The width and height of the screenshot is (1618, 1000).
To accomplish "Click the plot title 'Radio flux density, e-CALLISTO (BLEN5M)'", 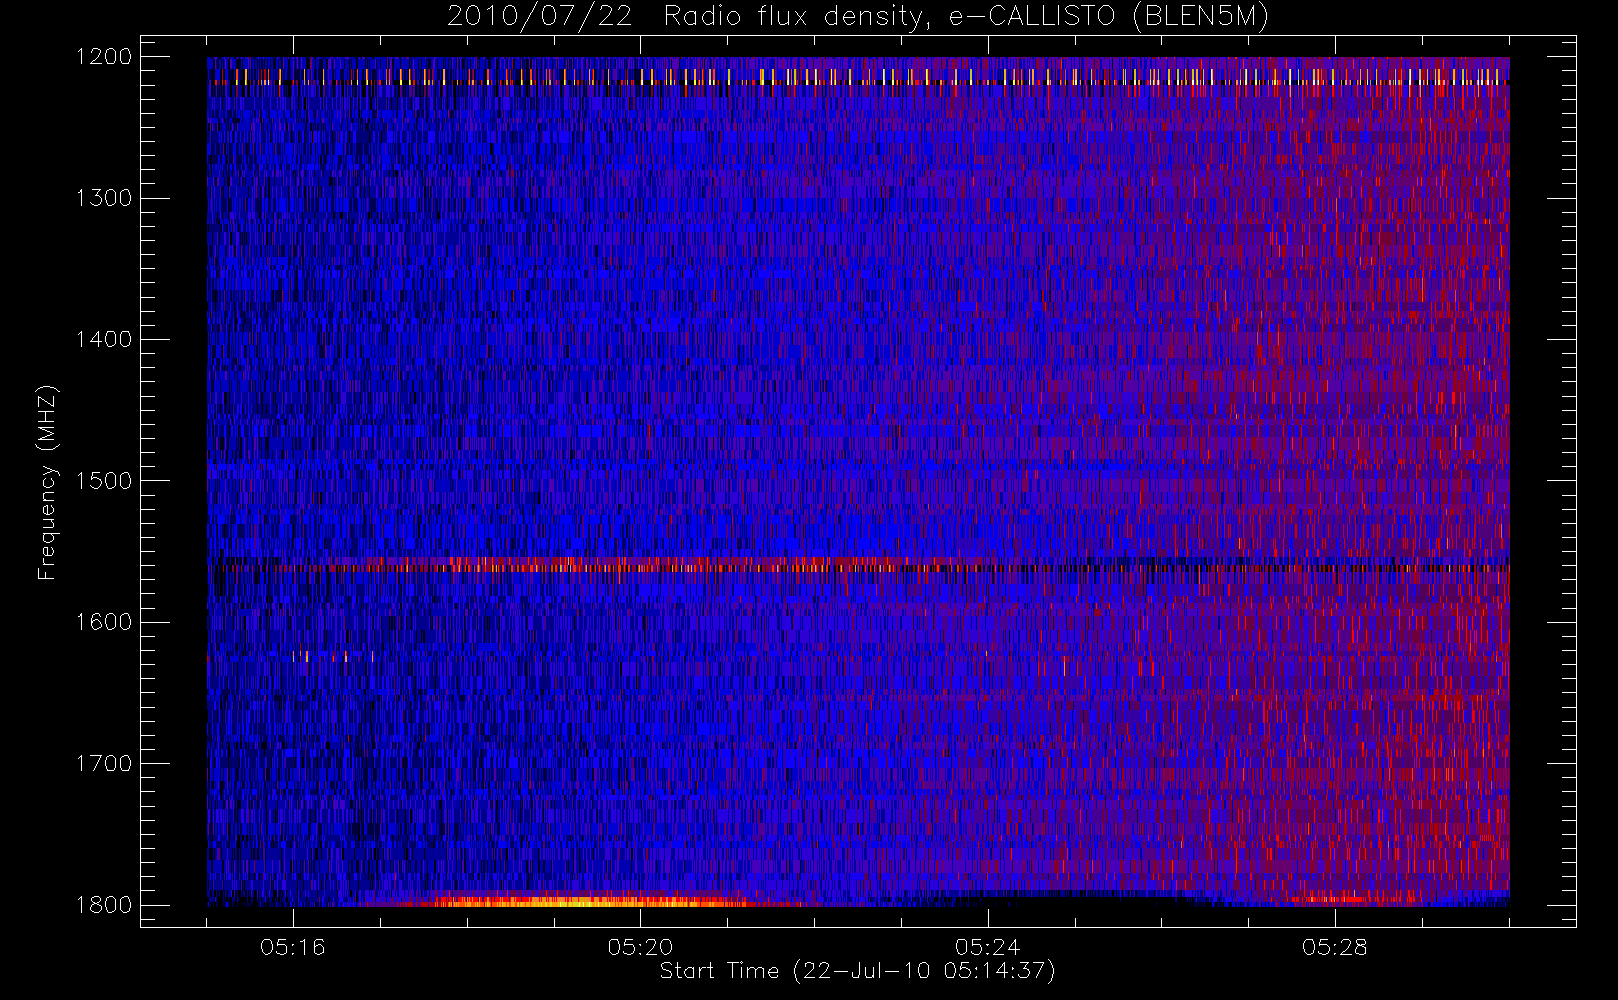I will [966, 17].
